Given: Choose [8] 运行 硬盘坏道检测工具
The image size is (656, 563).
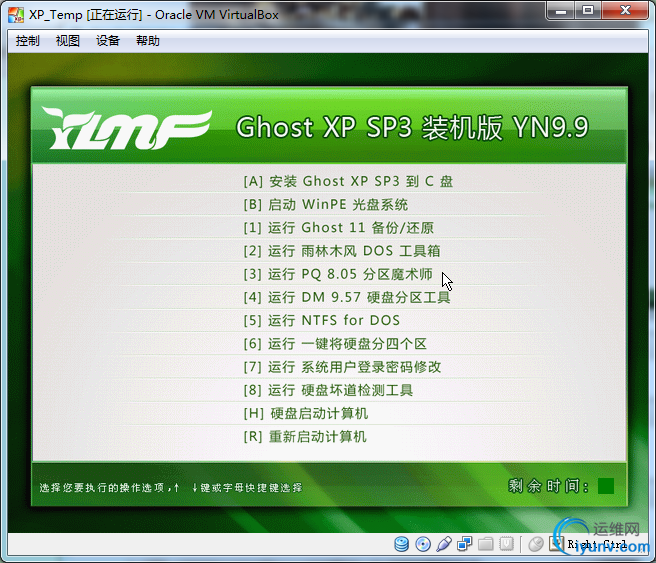Looking at the screenshot, I should pos(328,390).
